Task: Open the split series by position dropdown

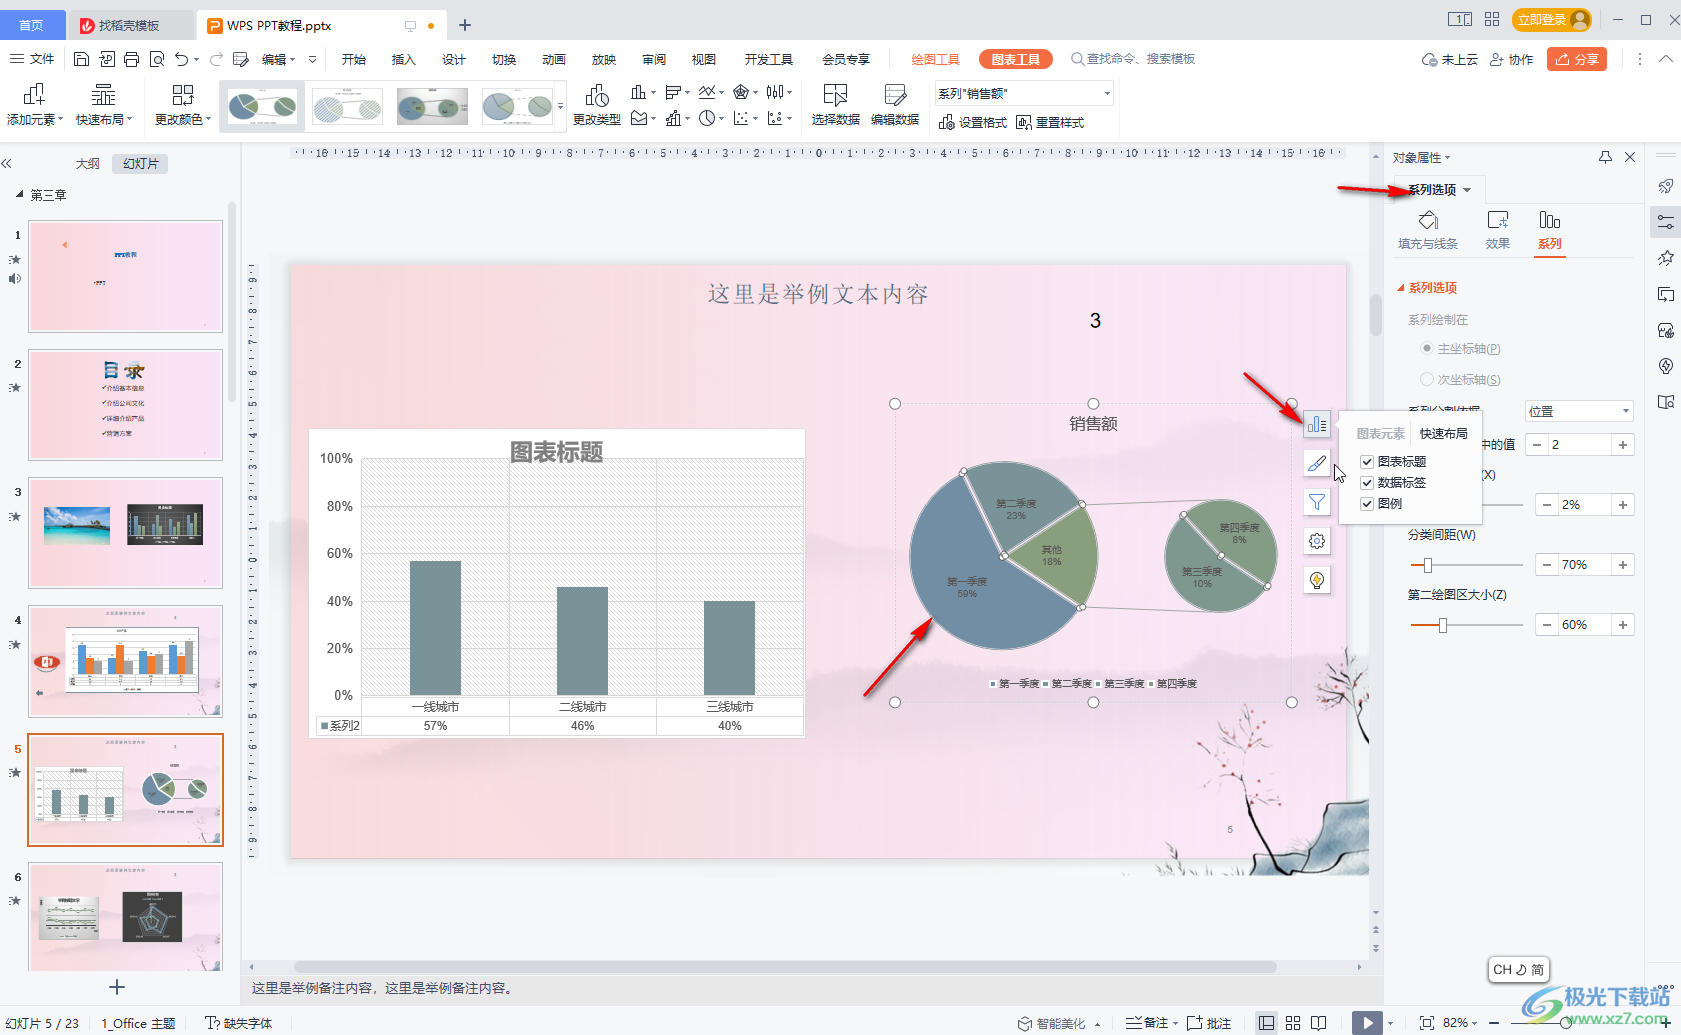Action: 1579,411
